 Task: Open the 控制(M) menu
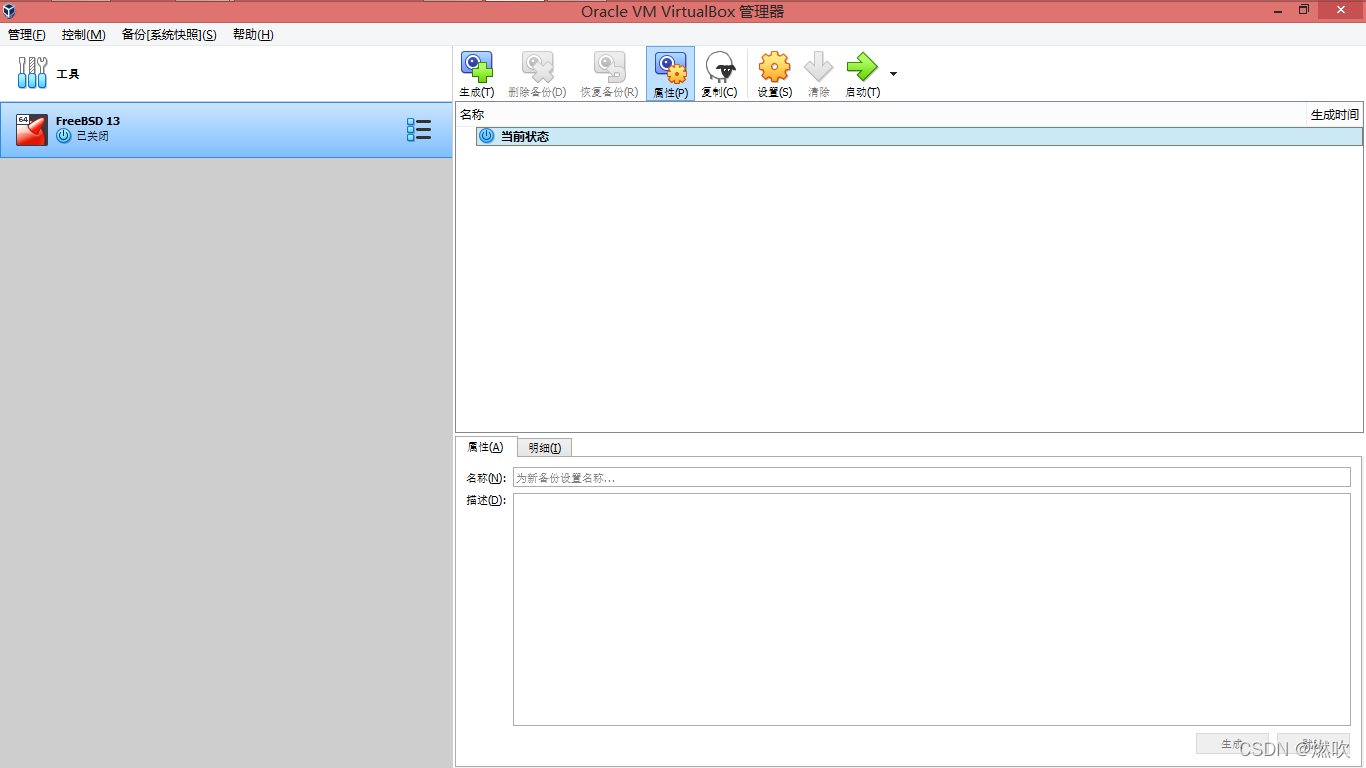point(84,35)
